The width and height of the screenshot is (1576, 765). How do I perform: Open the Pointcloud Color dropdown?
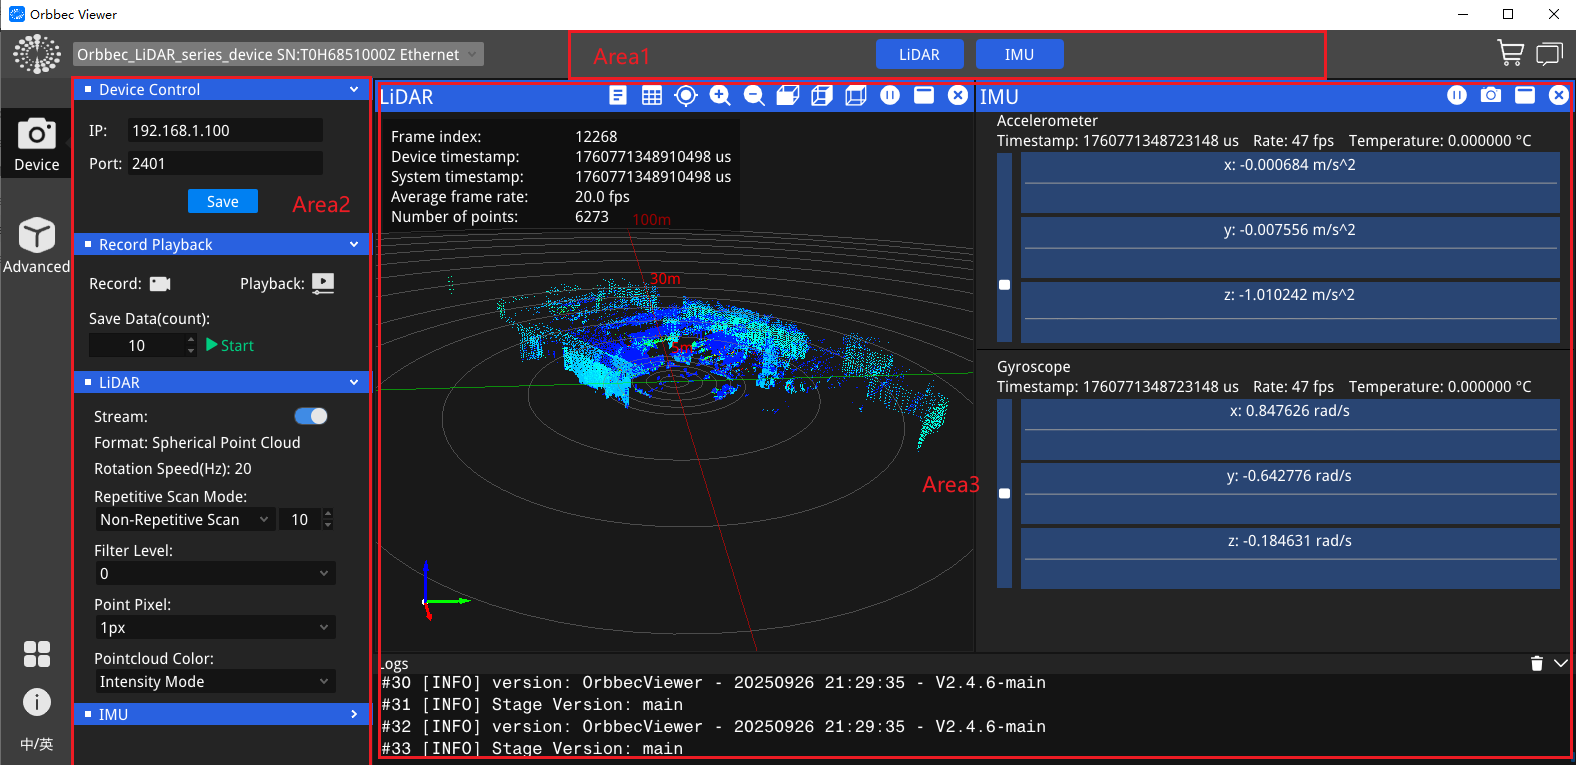(215, 682)
